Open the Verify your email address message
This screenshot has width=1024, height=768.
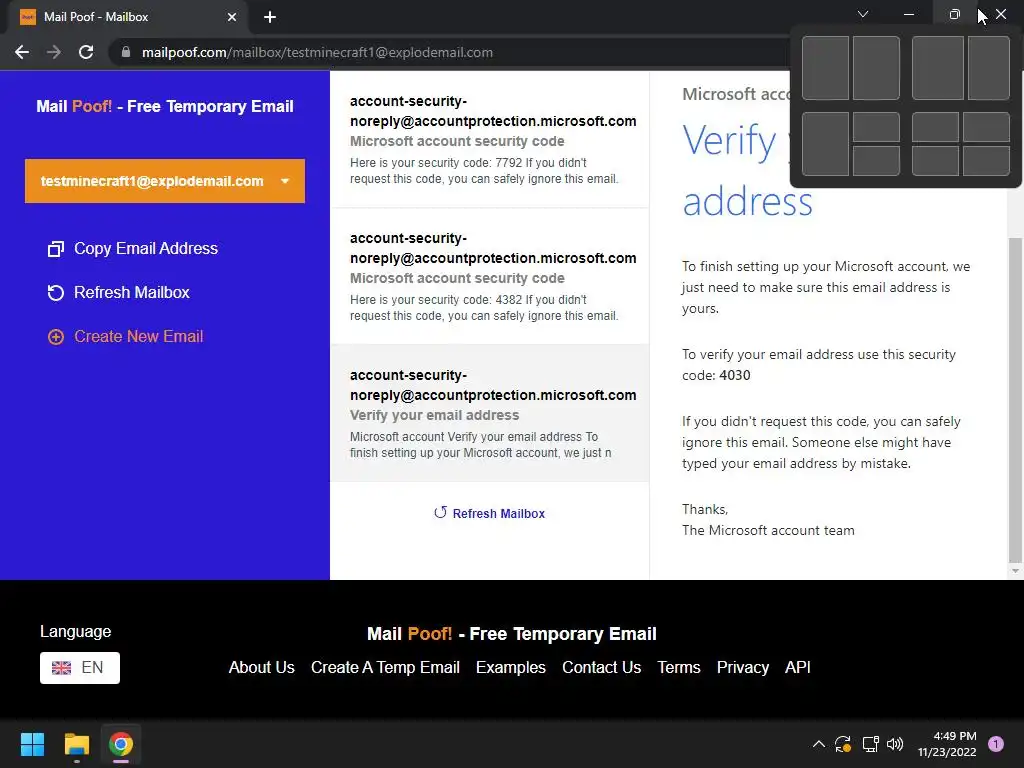click(x=489, y=413)
